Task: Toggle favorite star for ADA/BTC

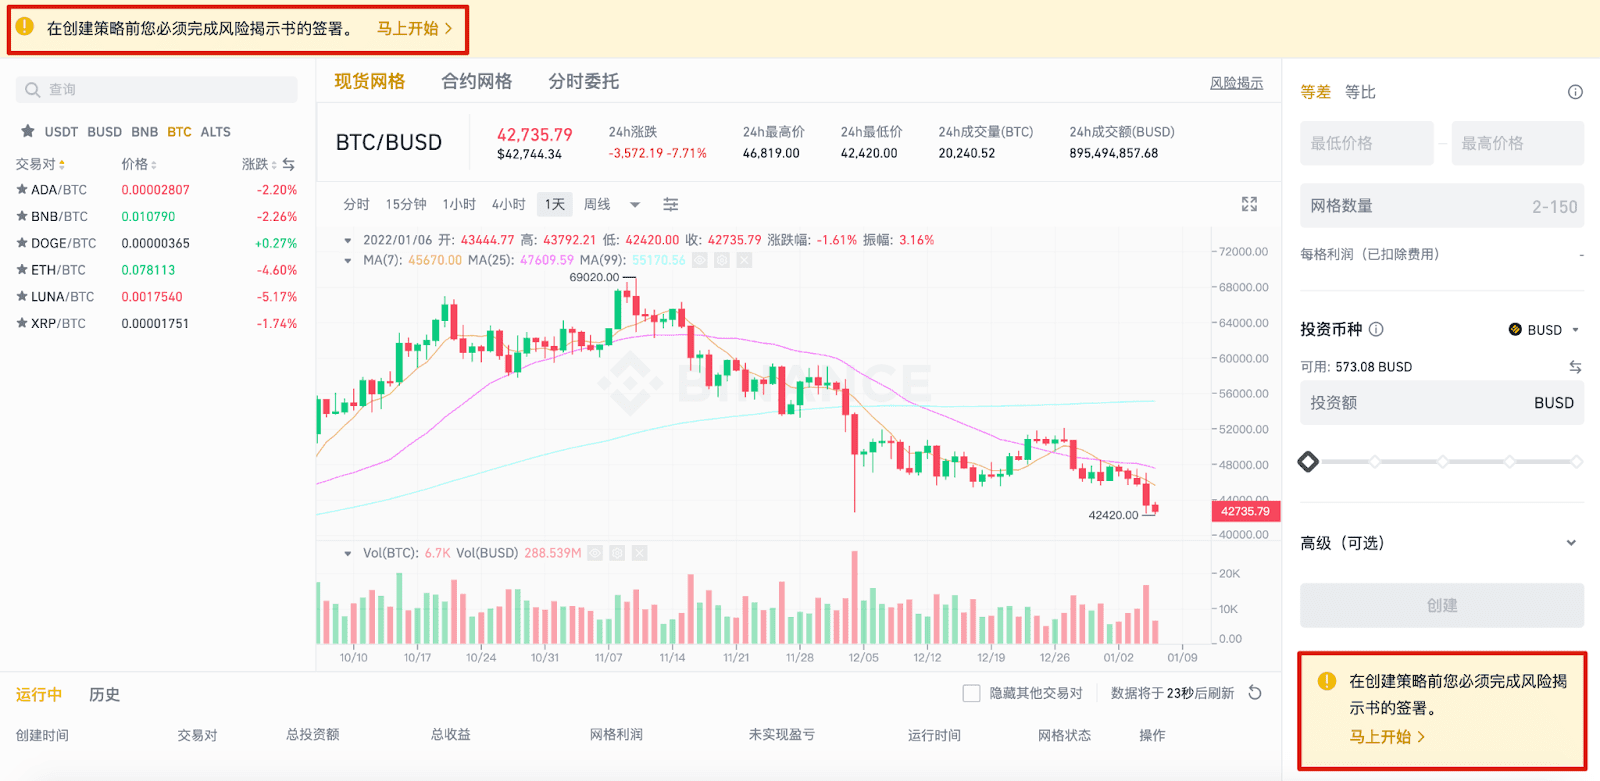Action: click(x=22, y=189)
